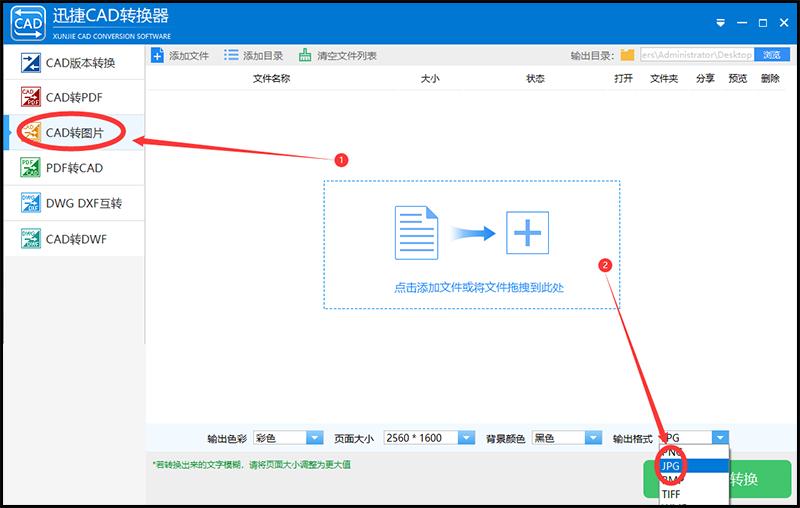Click the 点击添加文件或将文件拖拽到此处 link
800x508 pixels.
coord(479,288)
